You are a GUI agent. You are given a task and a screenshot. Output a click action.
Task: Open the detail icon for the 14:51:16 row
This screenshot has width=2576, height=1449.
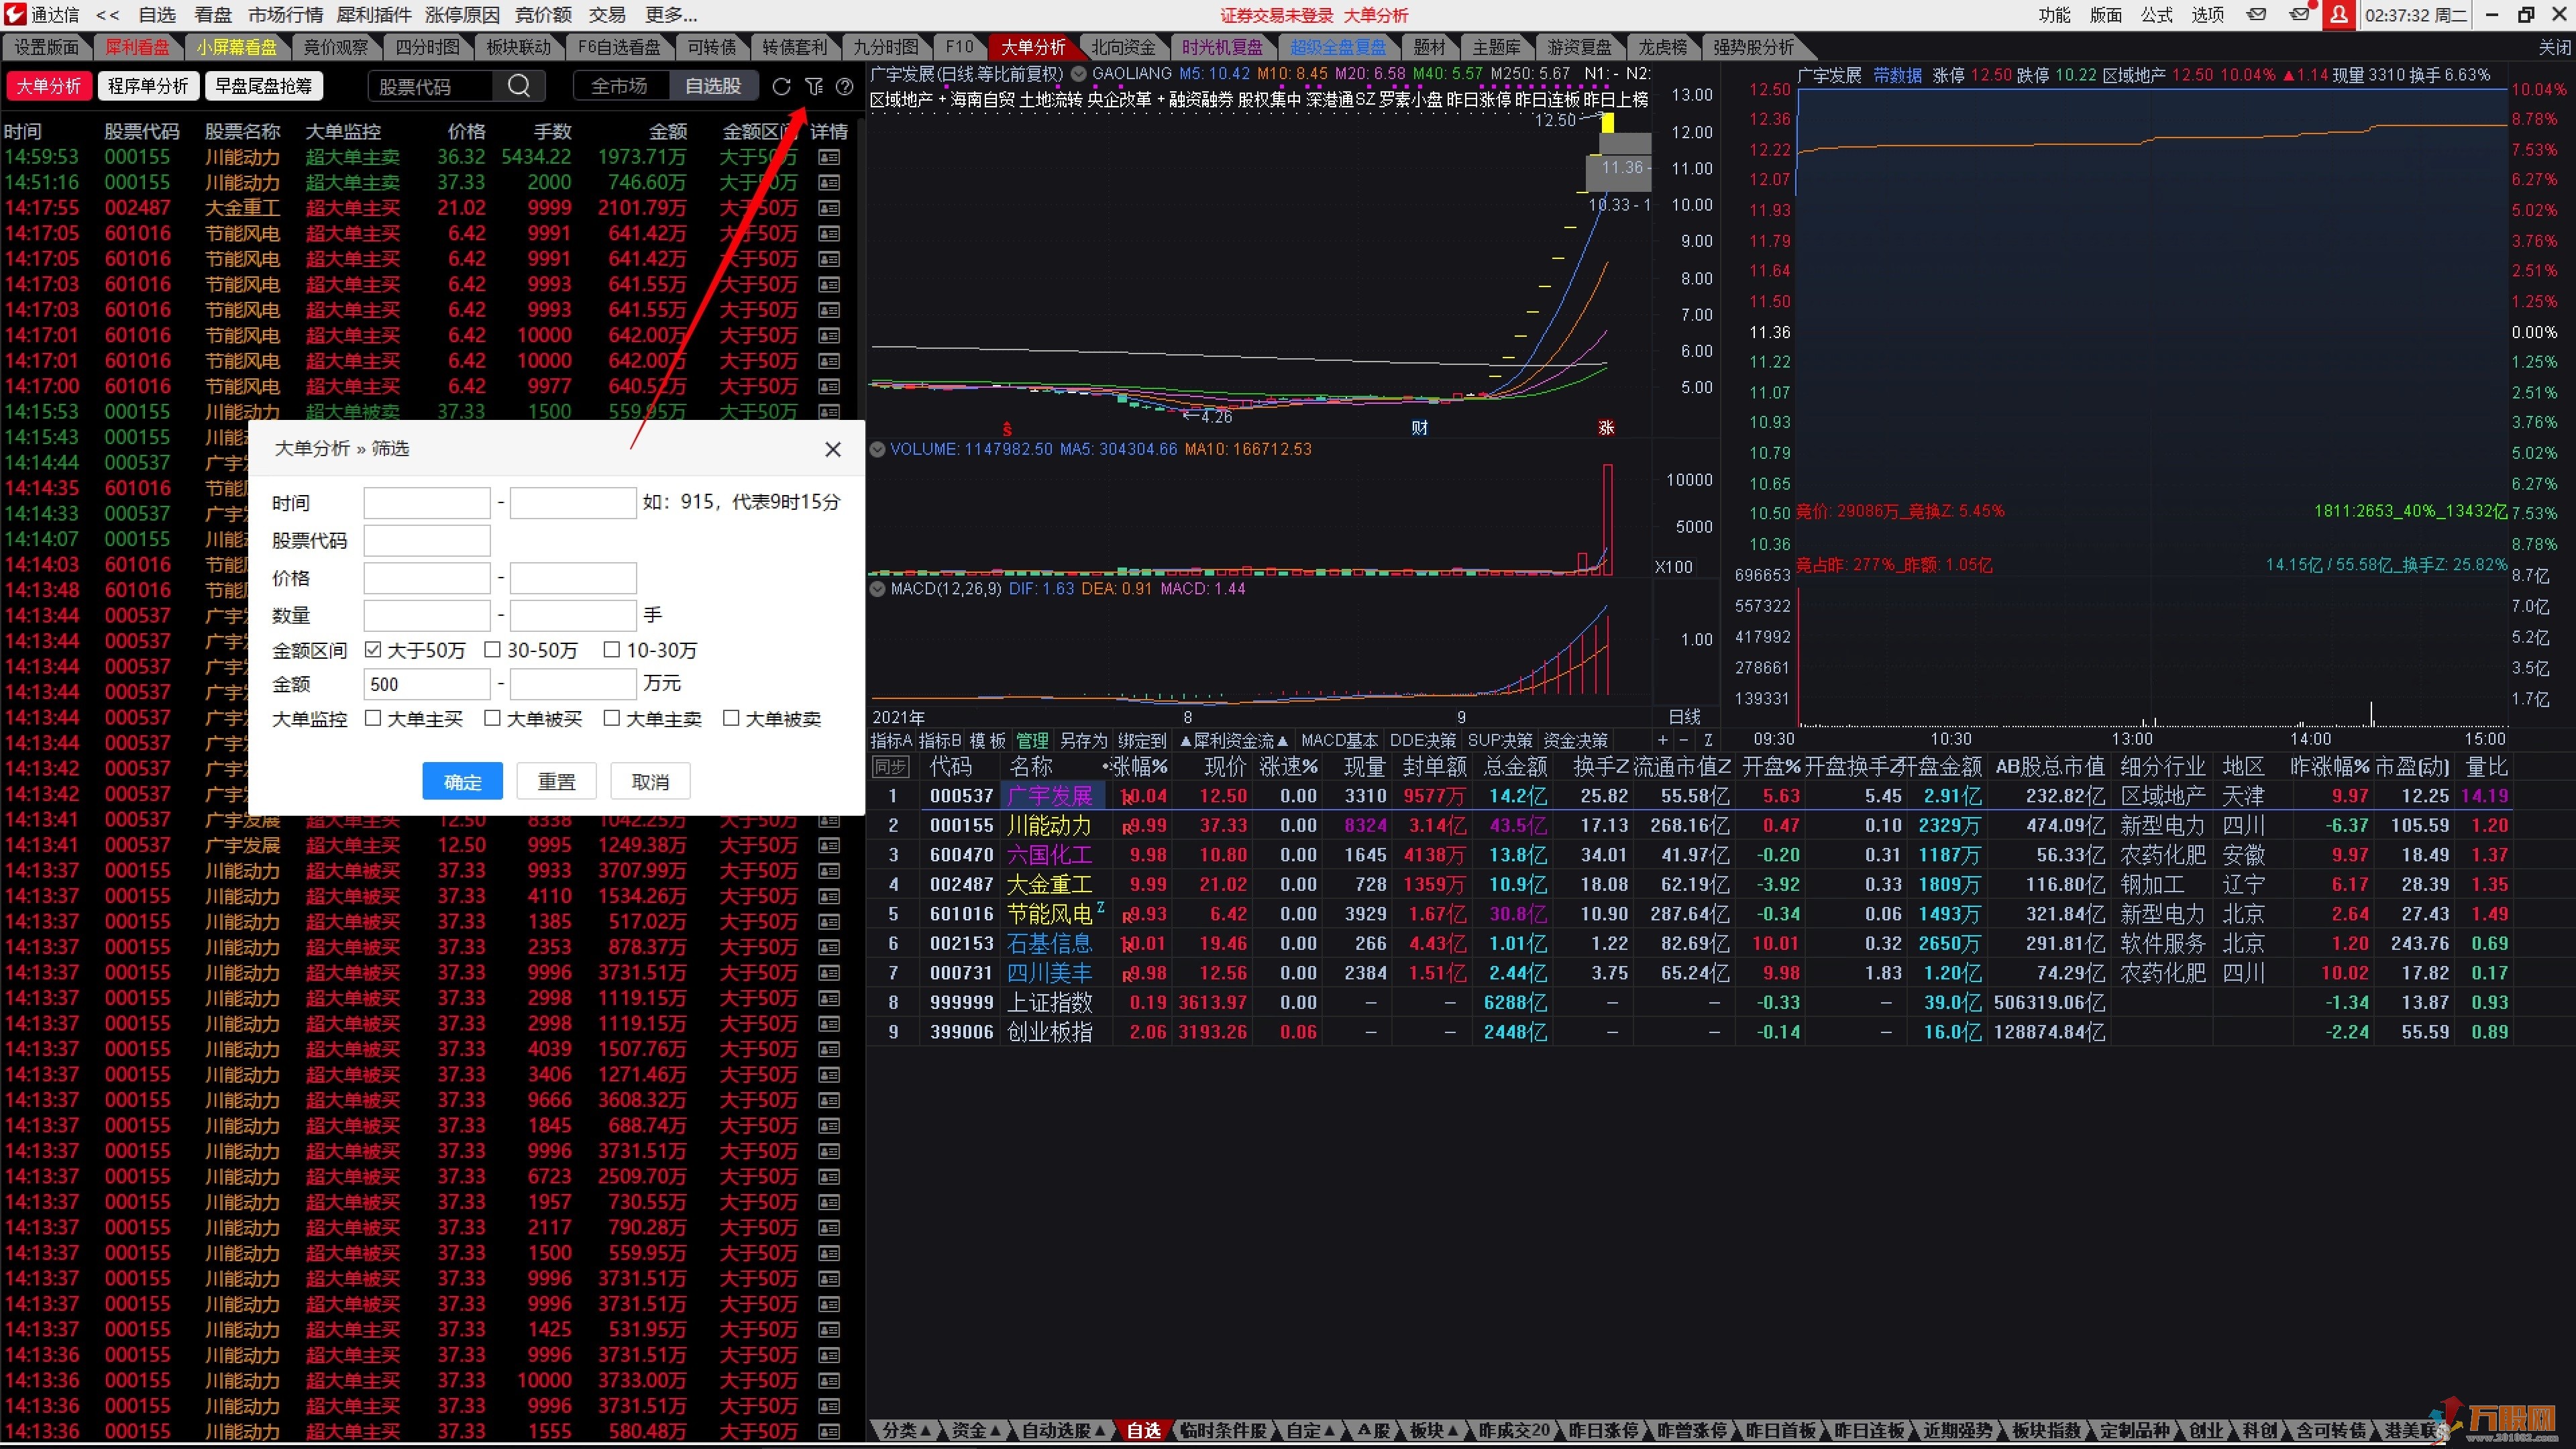tap(829, 182)
